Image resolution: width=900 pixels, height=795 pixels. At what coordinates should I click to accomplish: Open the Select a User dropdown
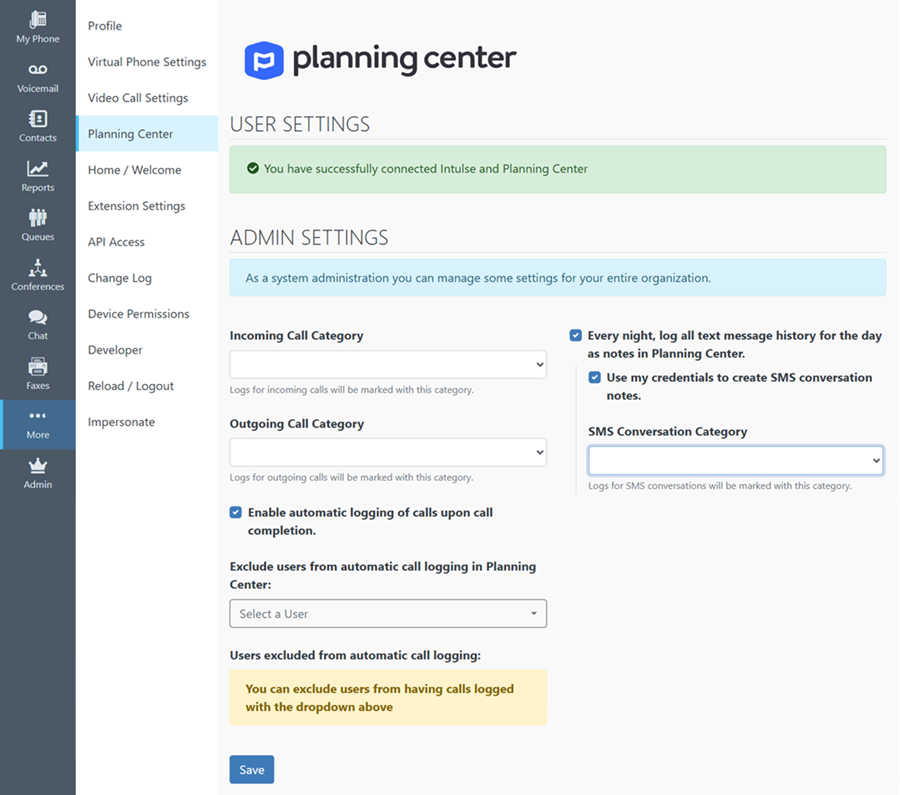point(388,614)
